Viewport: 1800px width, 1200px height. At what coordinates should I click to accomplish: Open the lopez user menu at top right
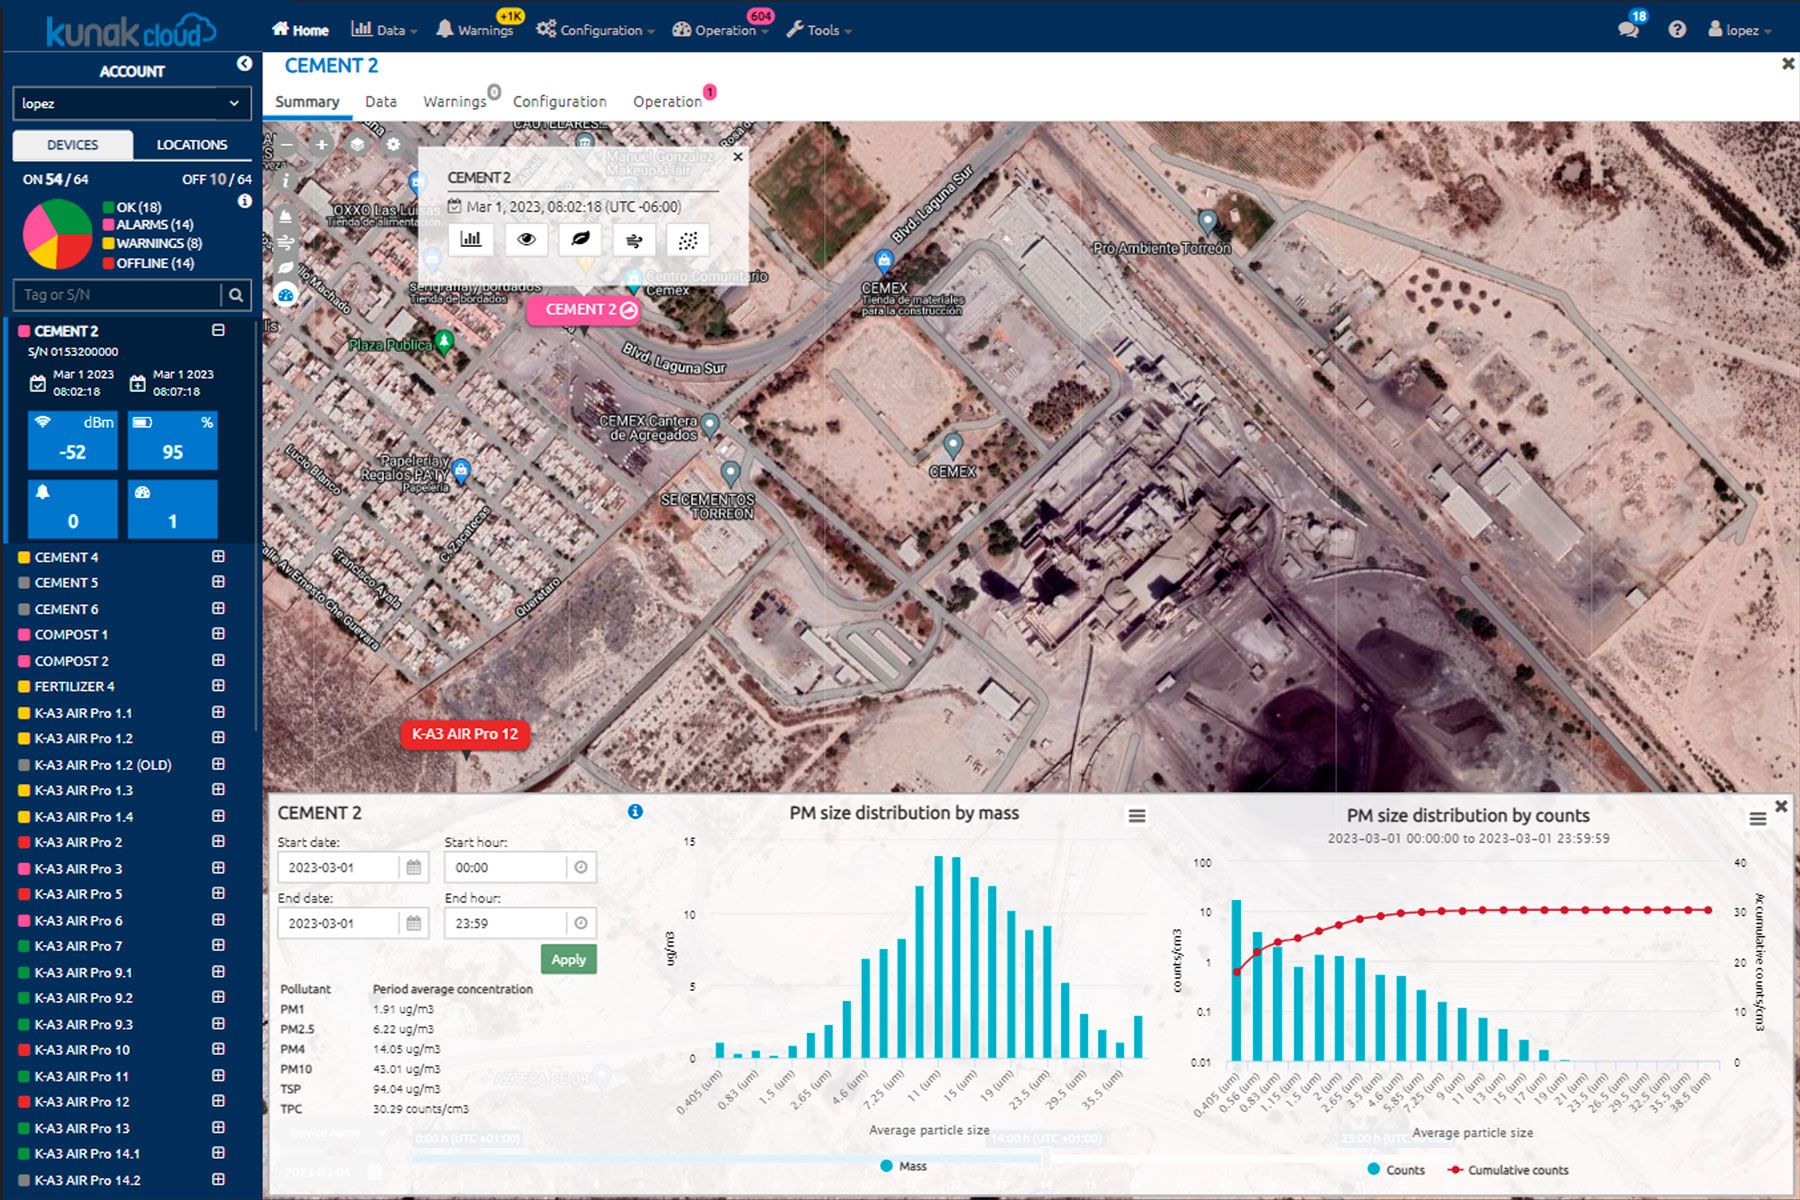(1740, 30)
